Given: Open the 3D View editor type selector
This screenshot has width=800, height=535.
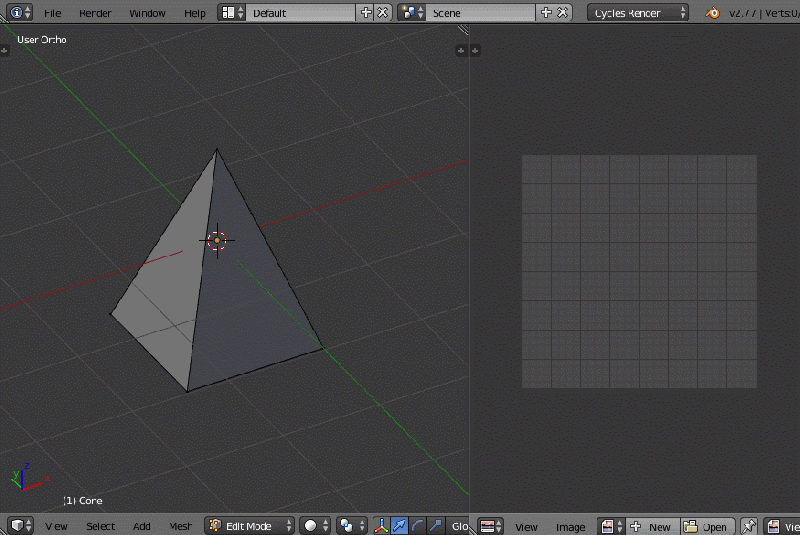Looking at the screenshot, I should pos(21,526).
